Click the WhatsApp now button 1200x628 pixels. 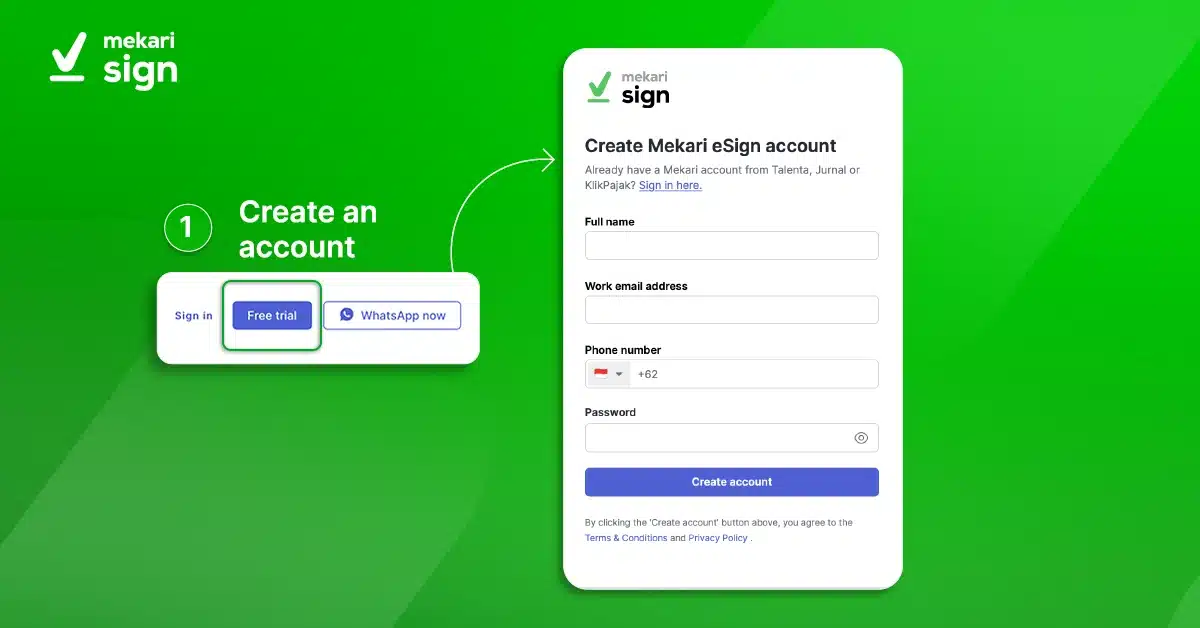[392, 315]
